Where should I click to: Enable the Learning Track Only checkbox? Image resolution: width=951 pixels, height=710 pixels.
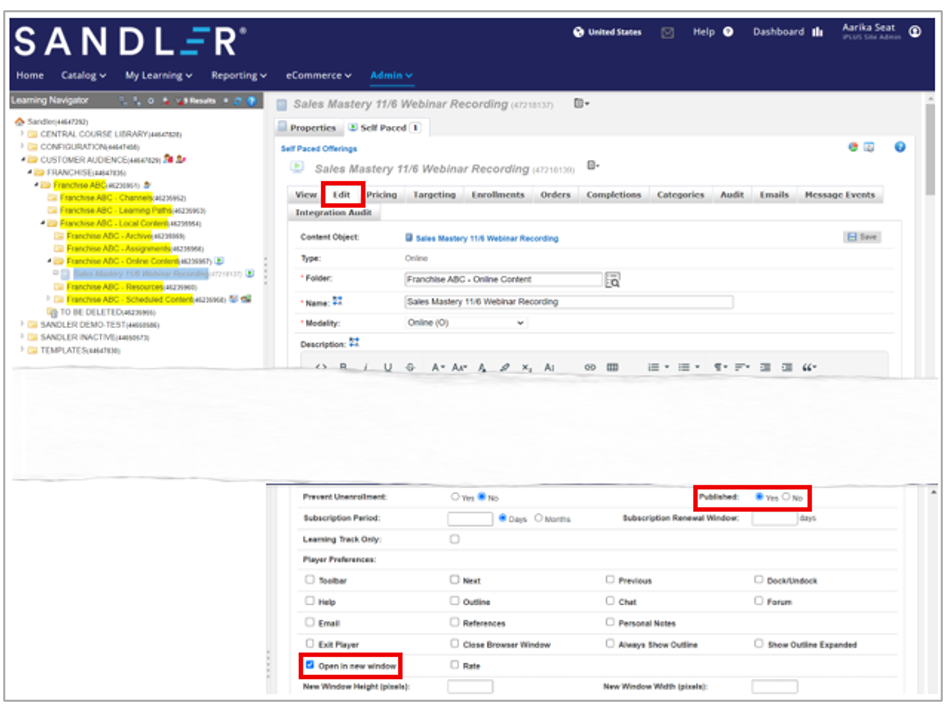(x=455, y=539)
